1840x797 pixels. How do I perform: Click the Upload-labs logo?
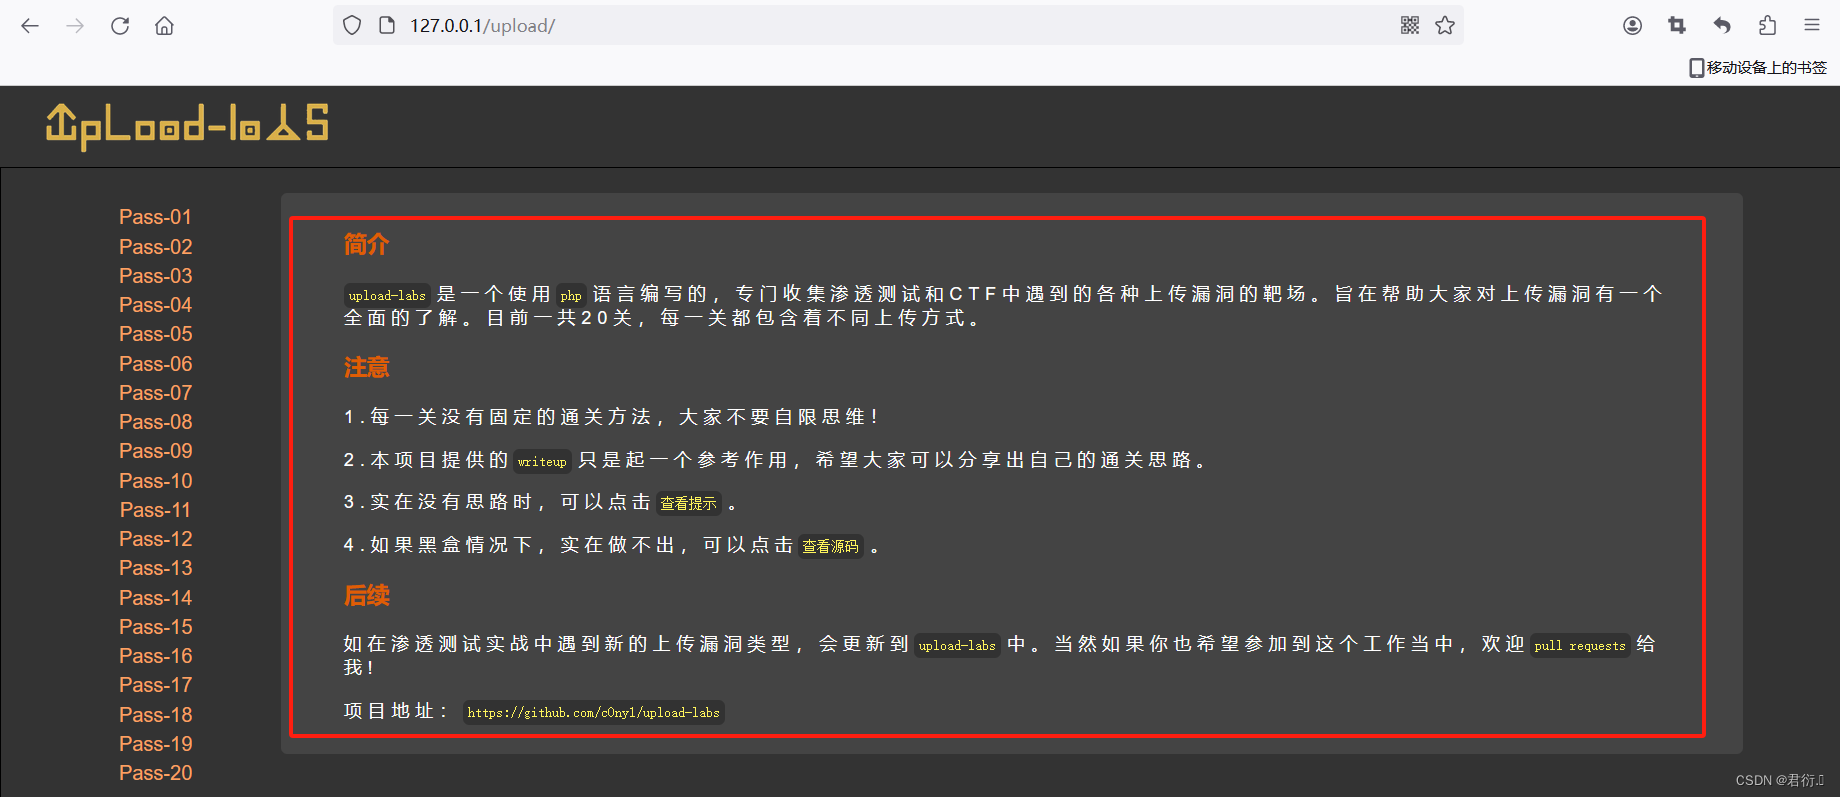pos(187,126)
